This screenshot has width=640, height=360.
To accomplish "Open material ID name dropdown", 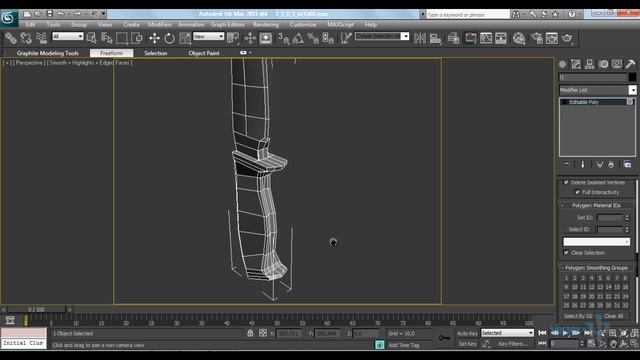I will [x=596, y=242].
